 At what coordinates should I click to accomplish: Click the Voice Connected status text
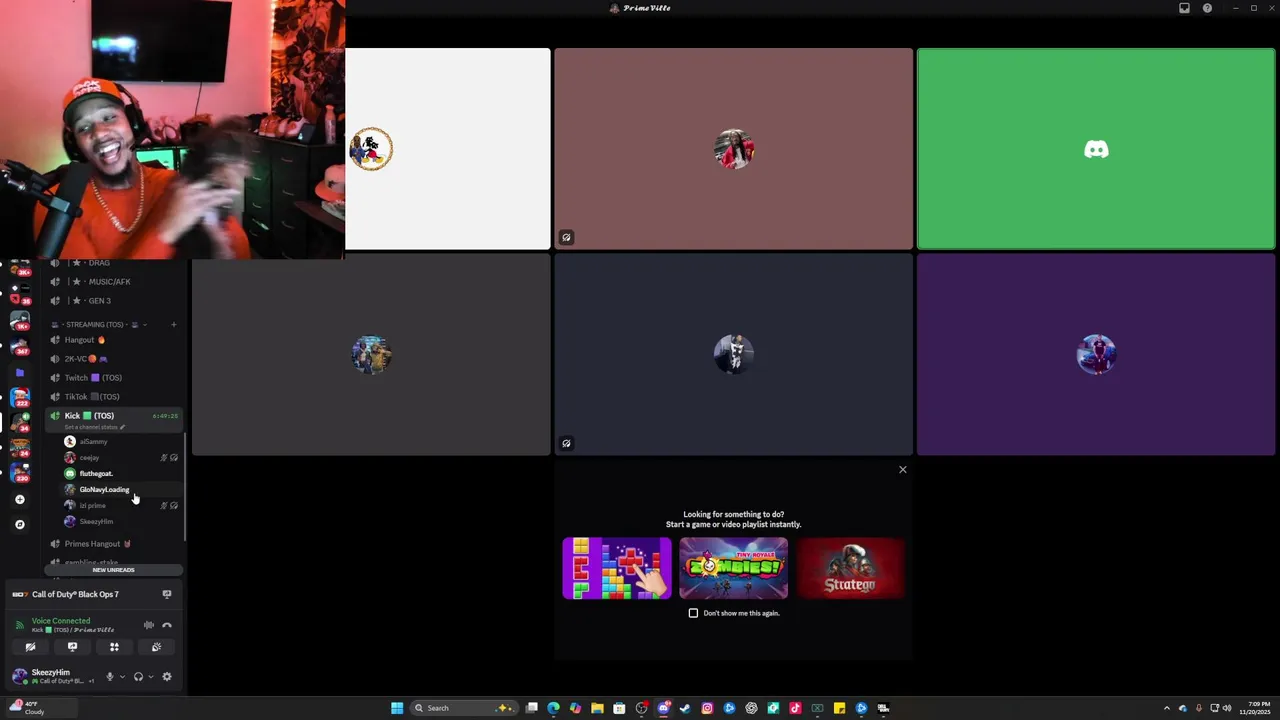click(60, 621)
